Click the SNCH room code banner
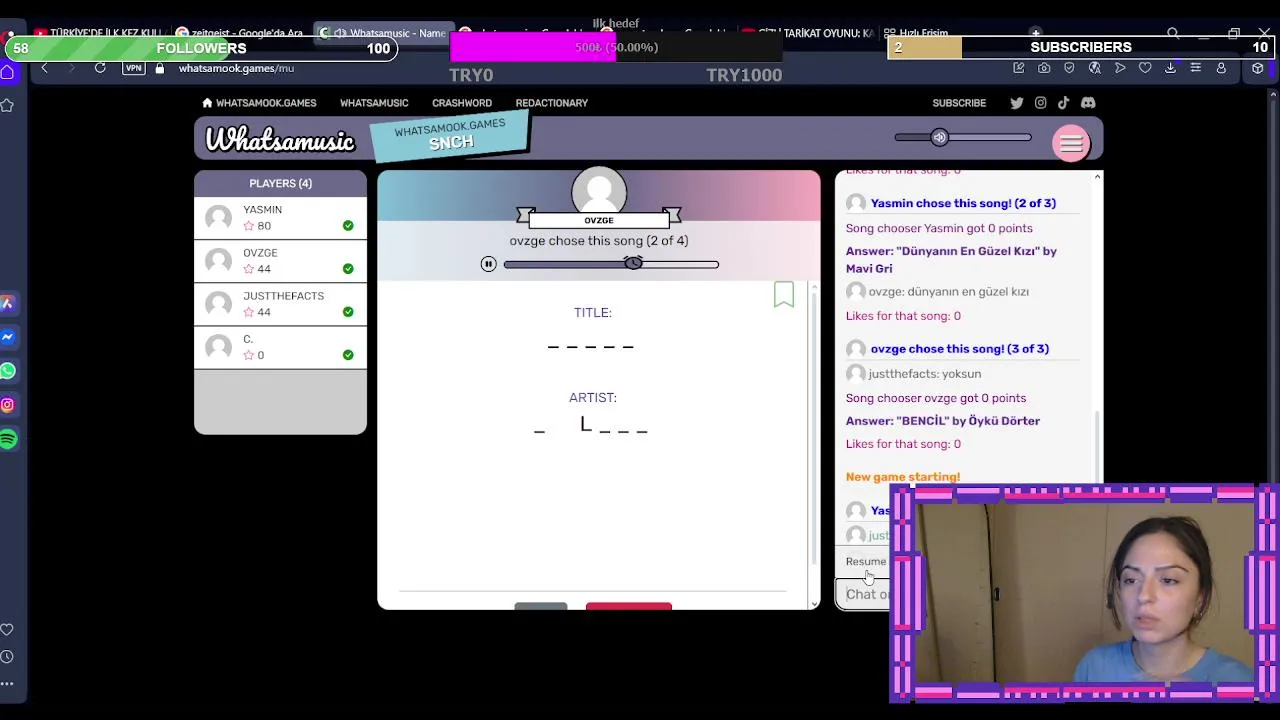 (x=450, y=135)
